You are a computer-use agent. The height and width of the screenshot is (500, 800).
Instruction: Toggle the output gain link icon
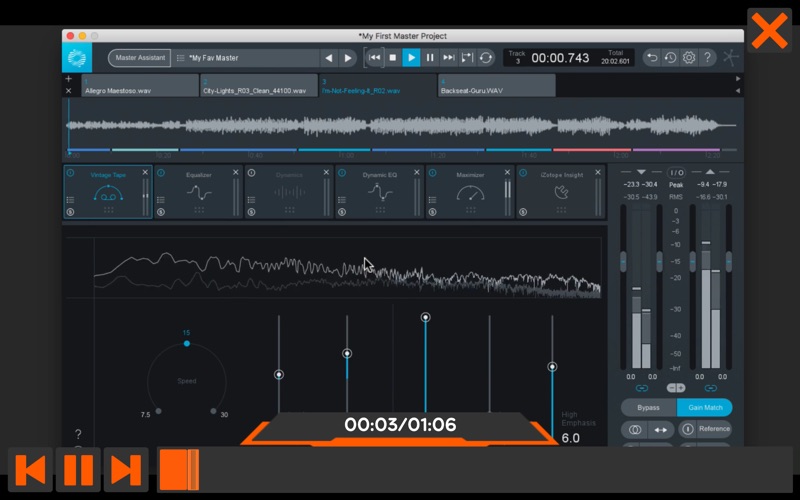pyautogui.click(x=711, y=388)
